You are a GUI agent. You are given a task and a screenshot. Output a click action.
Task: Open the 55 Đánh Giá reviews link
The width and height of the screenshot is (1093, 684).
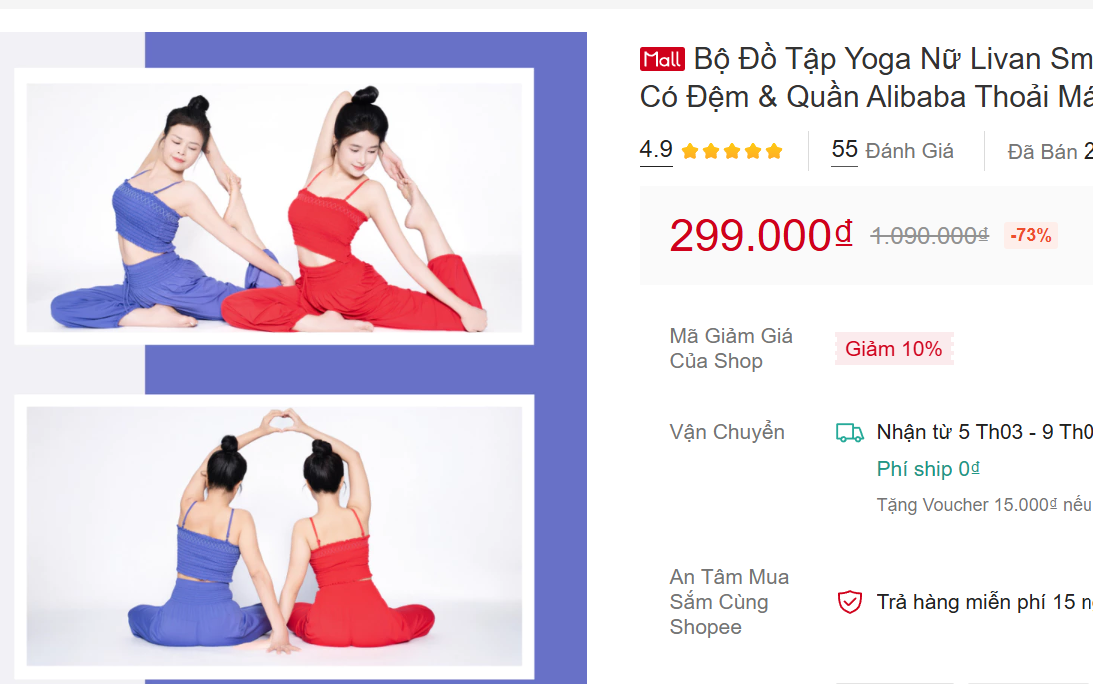pyautogui.click(x=892, y=150)
